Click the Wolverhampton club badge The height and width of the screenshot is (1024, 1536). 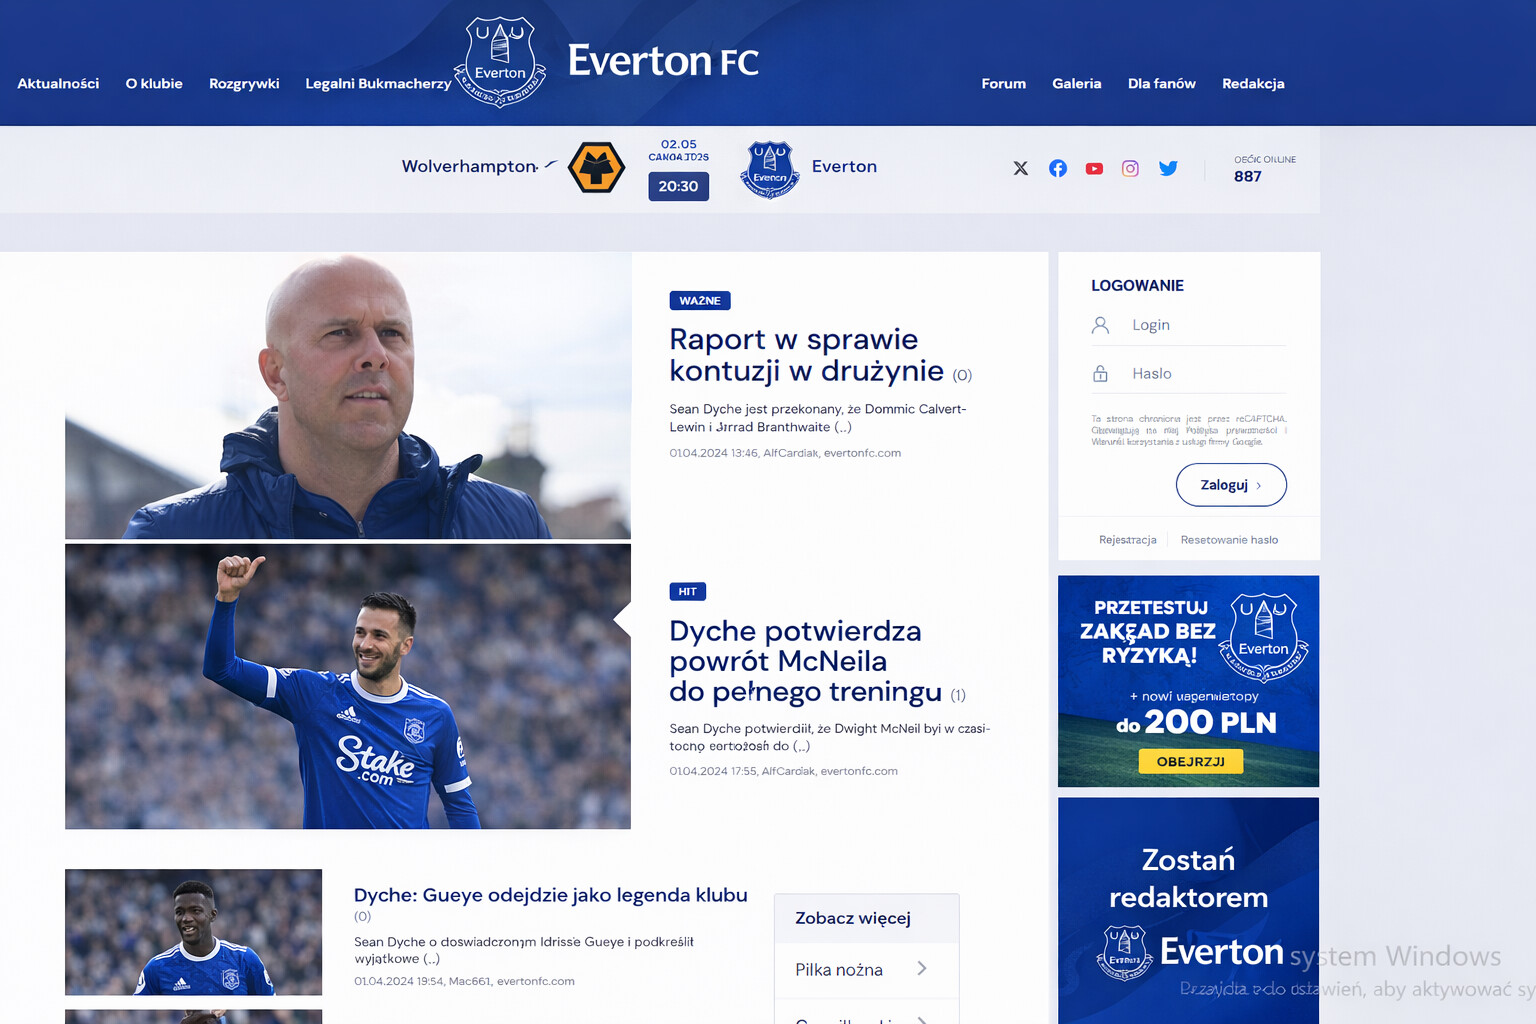point(597,167)
